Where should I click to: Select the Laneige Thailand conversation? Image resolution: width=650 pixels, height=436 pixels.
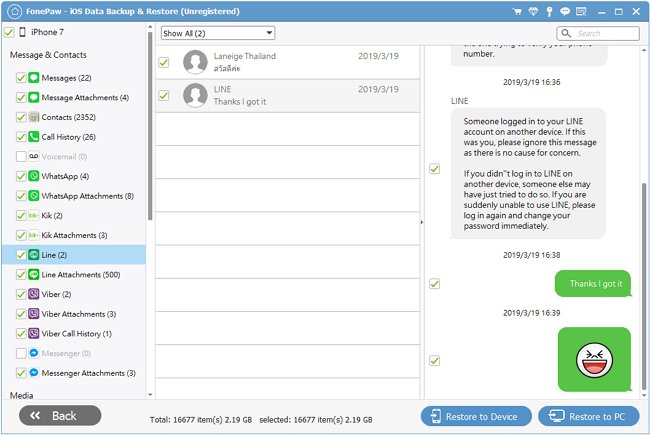point(288,62)
